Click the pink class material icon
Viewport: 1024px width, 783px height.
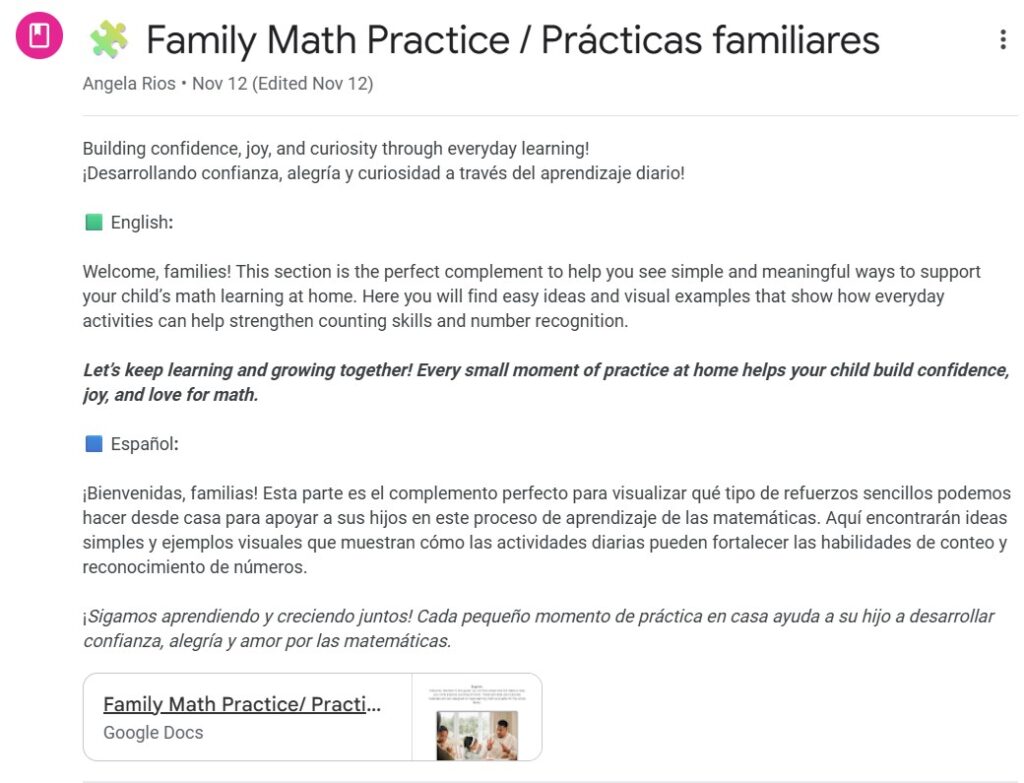39,38
